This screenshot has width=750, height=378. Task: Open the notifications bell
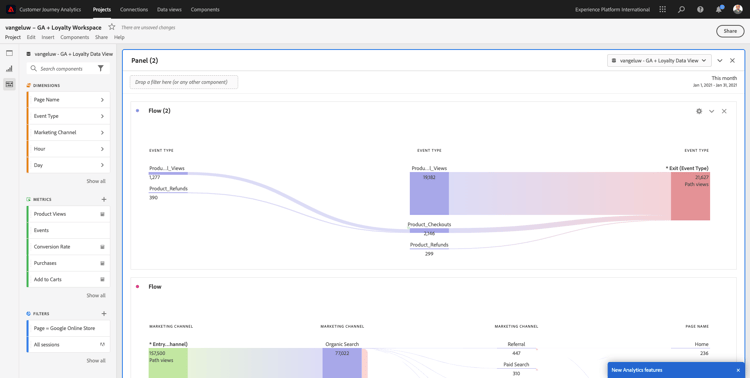click(719, 9)
